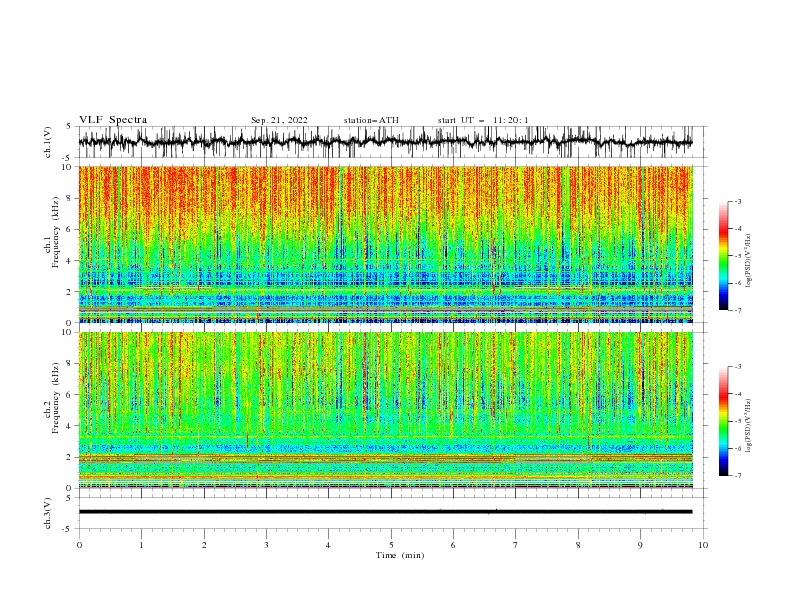Click the ch.1 frequency tick "6"
792x612 pixels.
(x=69, y=230)
